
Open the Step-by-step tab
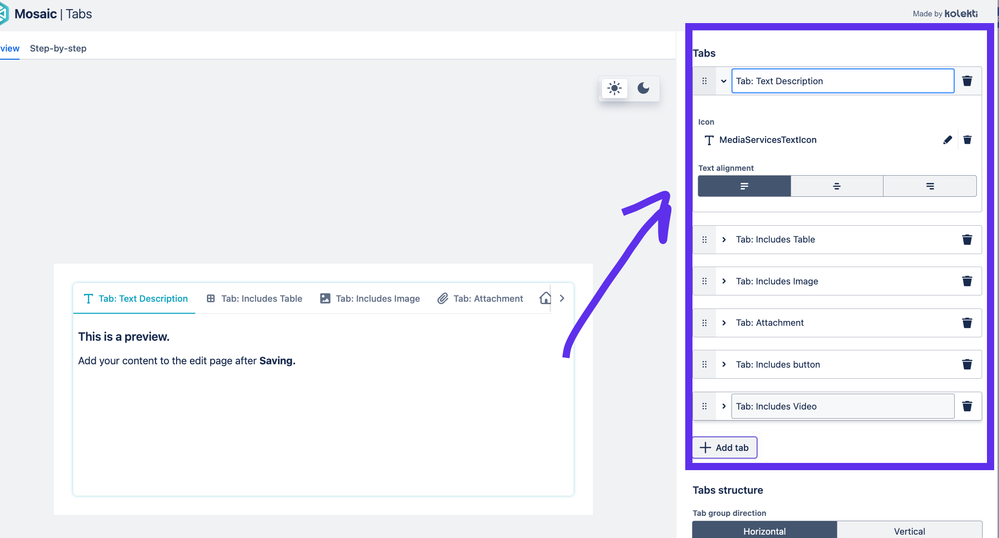click(x=58, y=48)
